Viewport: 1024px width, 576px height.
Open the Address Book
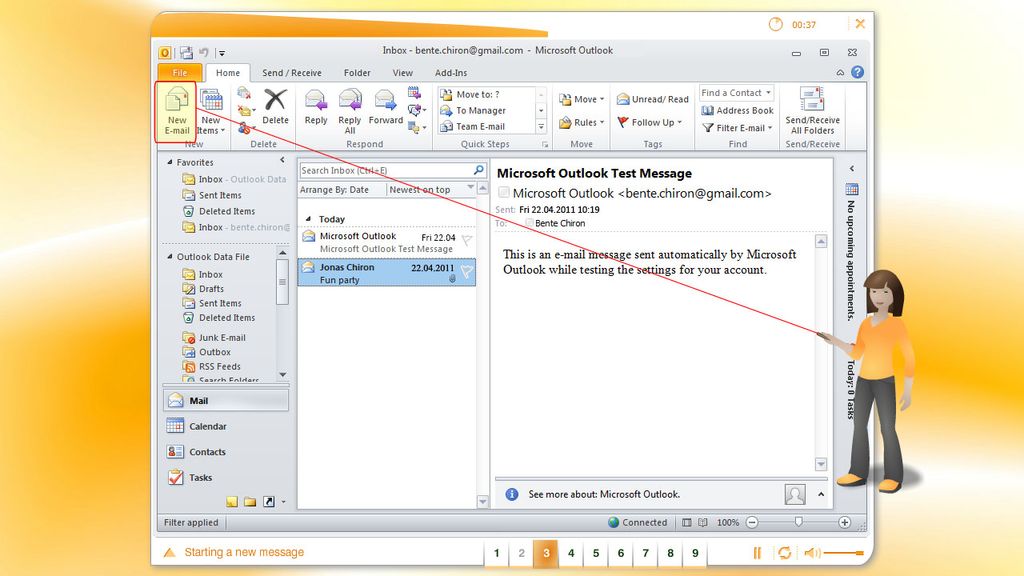click(x=737, y=110)
